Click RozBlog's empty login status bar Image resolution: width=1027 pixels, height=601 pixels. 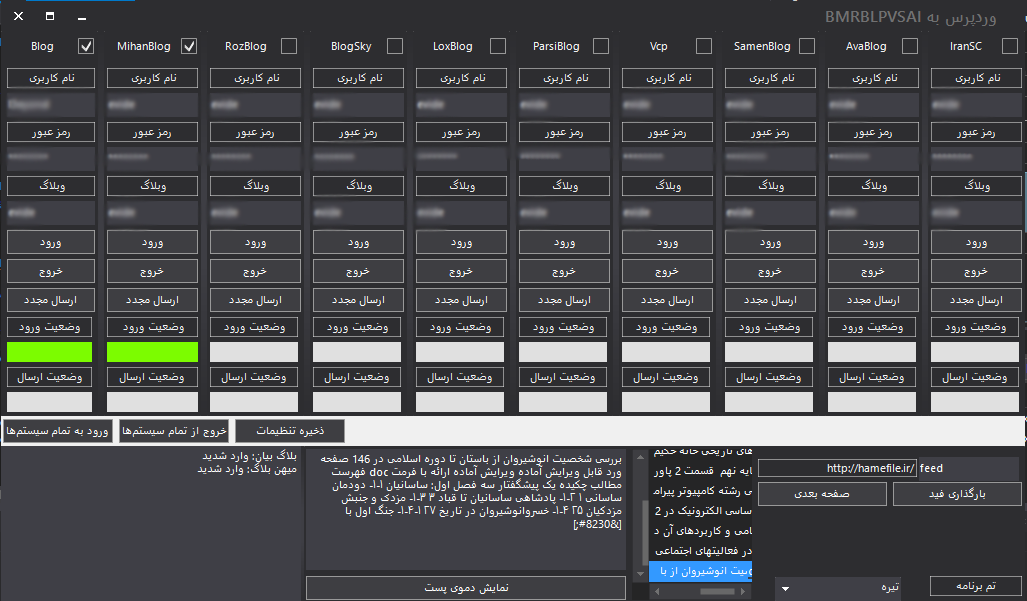(254, 352)
